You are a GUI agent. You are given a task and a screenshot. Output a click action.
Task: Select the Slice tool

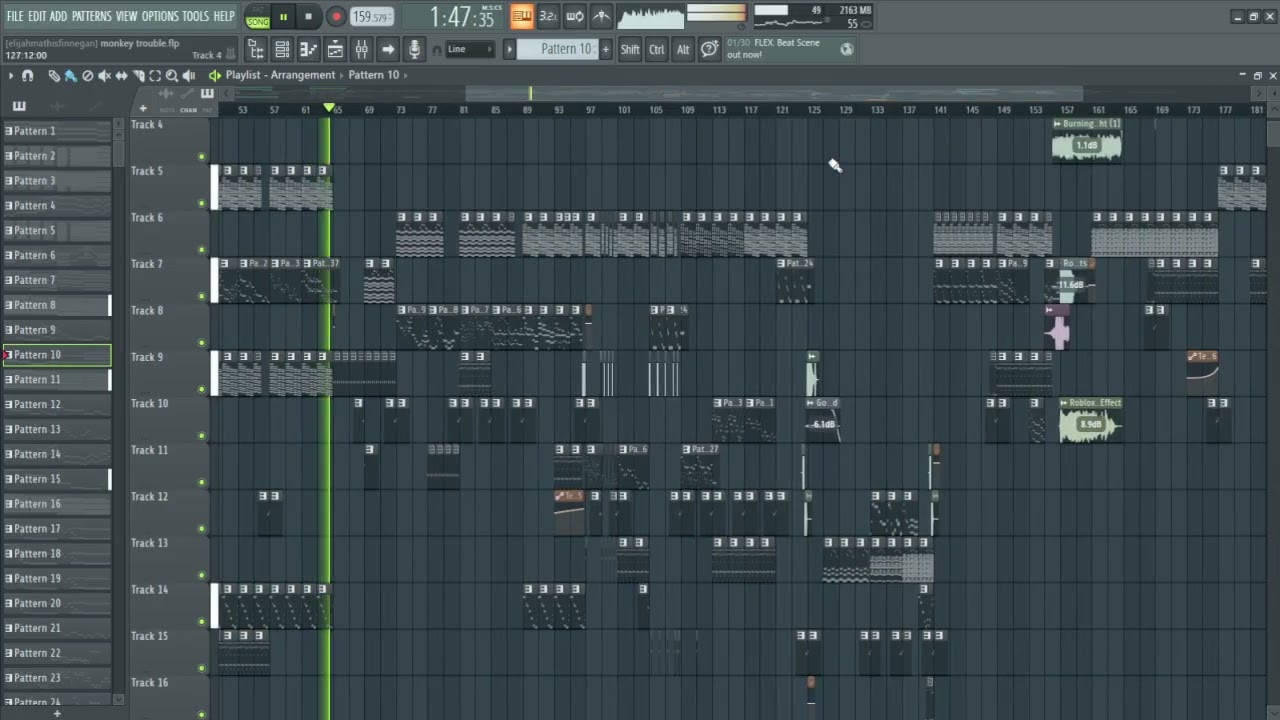click(139, 76)
